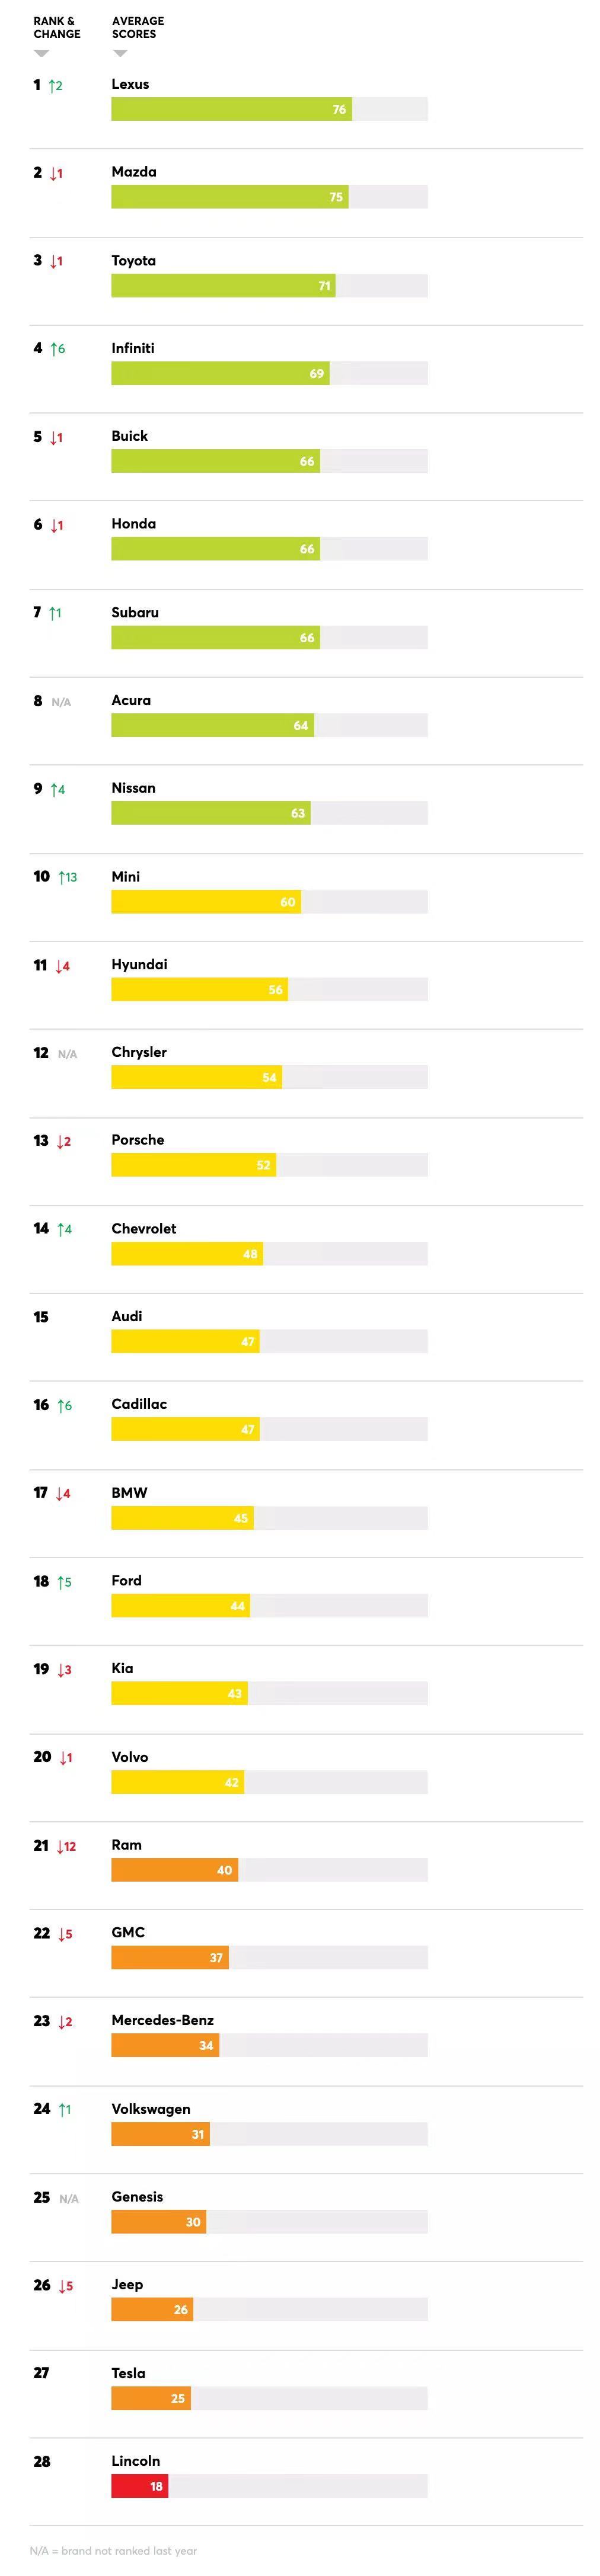Click Mini's green up-13 rank arrow
Image resolution: width=600 pixels, height=2576 pixels.
click(x=62, y=877)
